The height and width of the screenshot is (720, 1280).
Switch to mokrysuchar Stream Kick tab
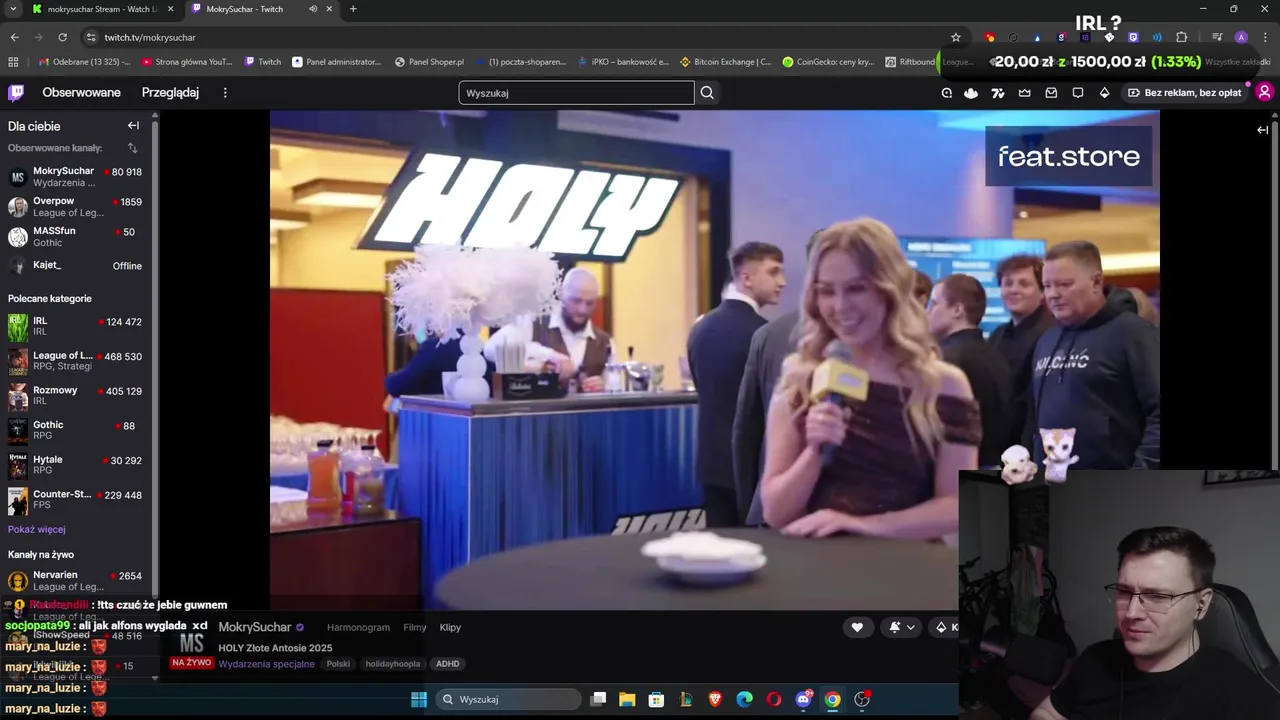(101, 9)
